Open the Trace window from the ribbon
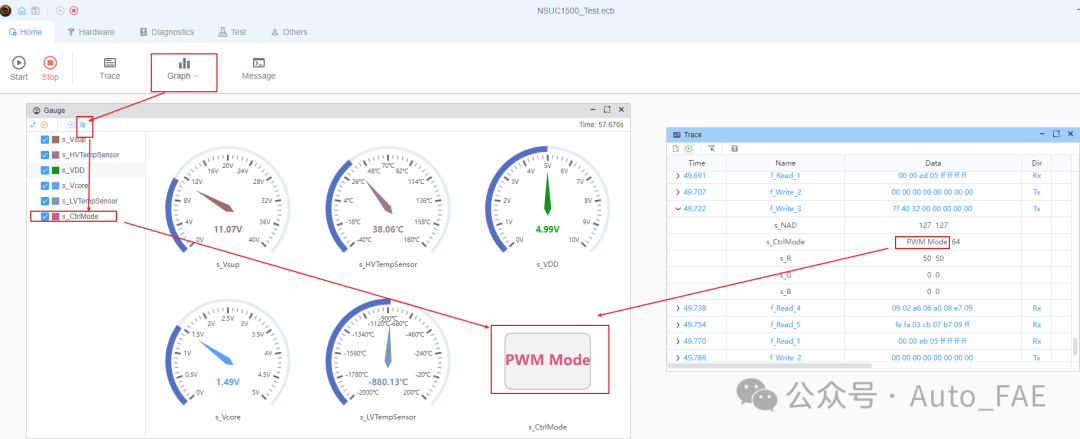This screenshot has width=1080, height=439. point(110,68)
